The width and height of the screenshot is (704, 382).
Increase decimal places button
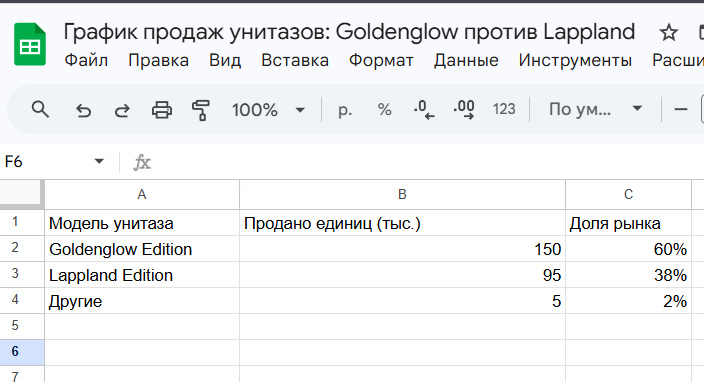point(464,110)
